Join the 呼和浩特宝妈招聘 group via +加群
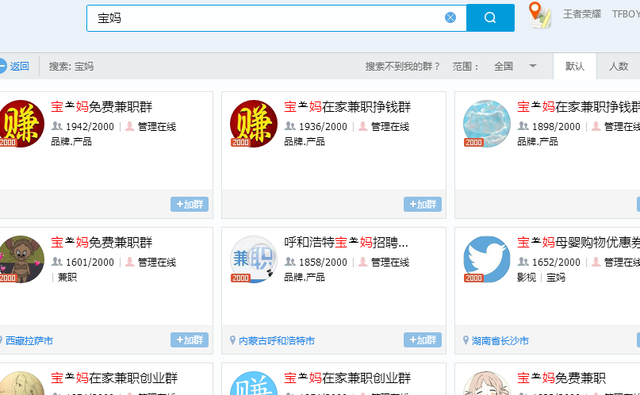640x395 pixels. pyautogui.click(x=422, y=340)
